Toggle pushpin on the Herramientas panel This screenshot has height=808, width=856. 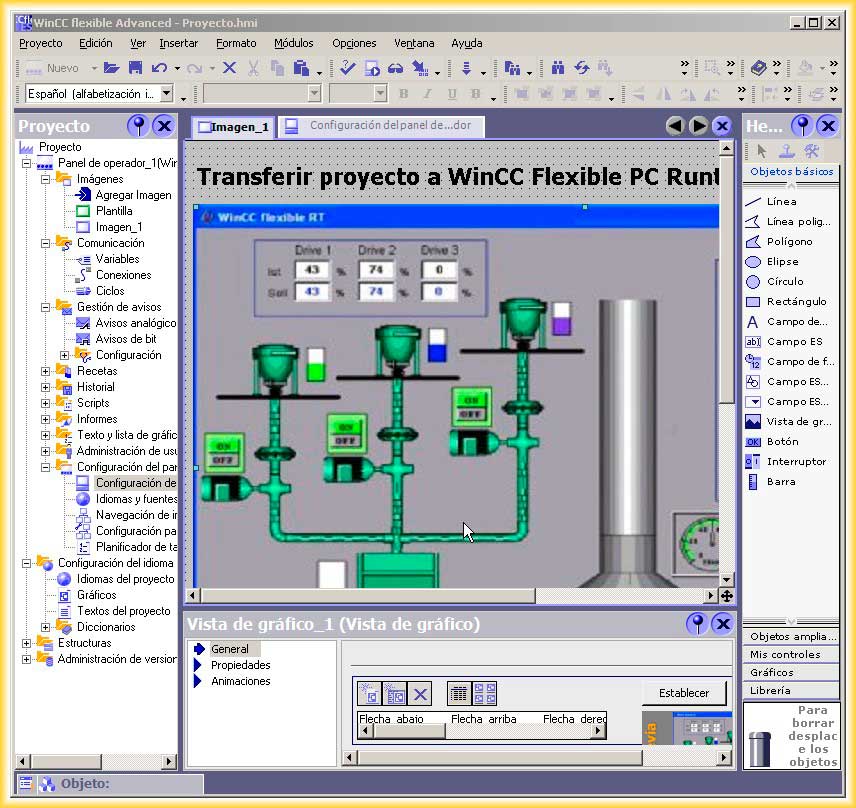coord(801,126)
